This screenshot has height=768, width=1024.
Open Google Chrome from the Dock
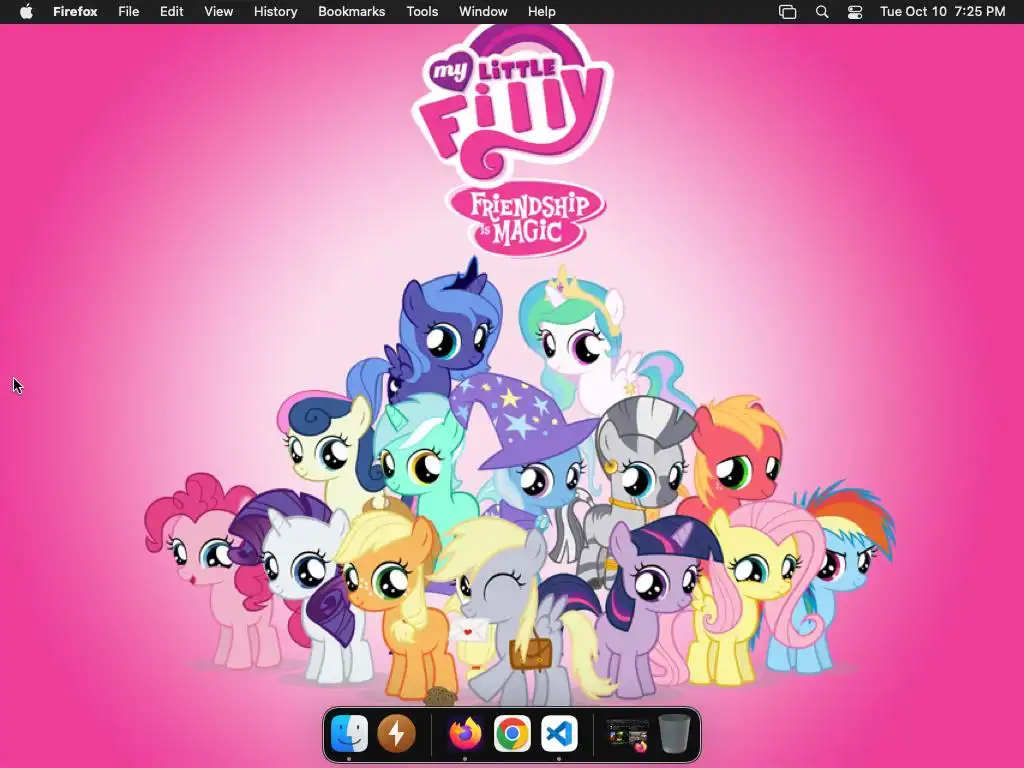(512, 733)
